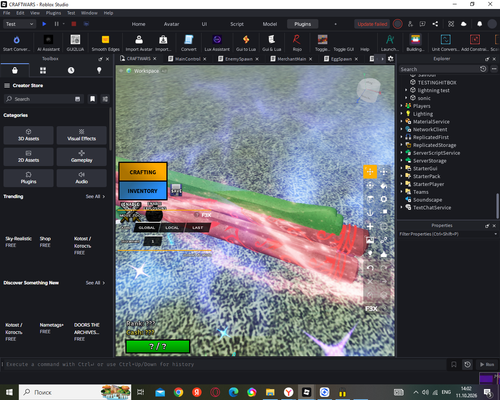Open notifications bell in top bar
500x400 pixels.
click(x=479, y=24)
